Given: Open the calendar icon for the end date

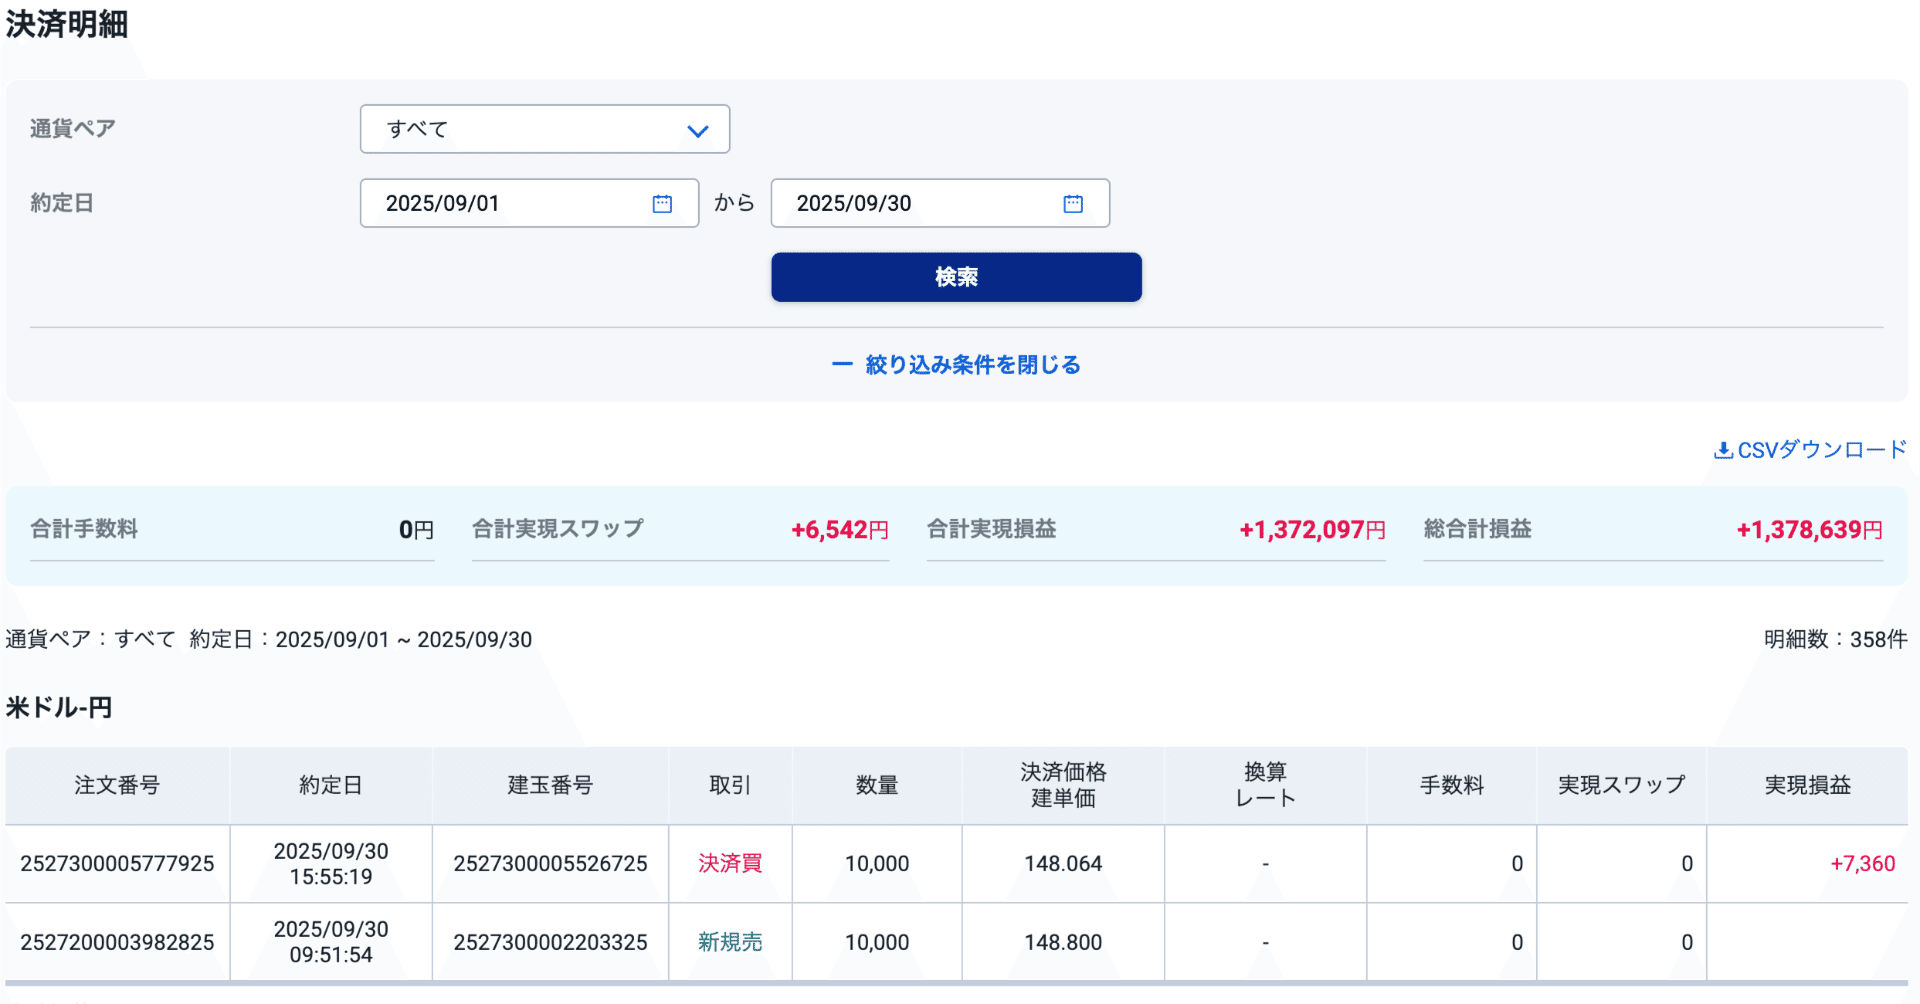Looking at the screenshot, I should pos(1072,203).
